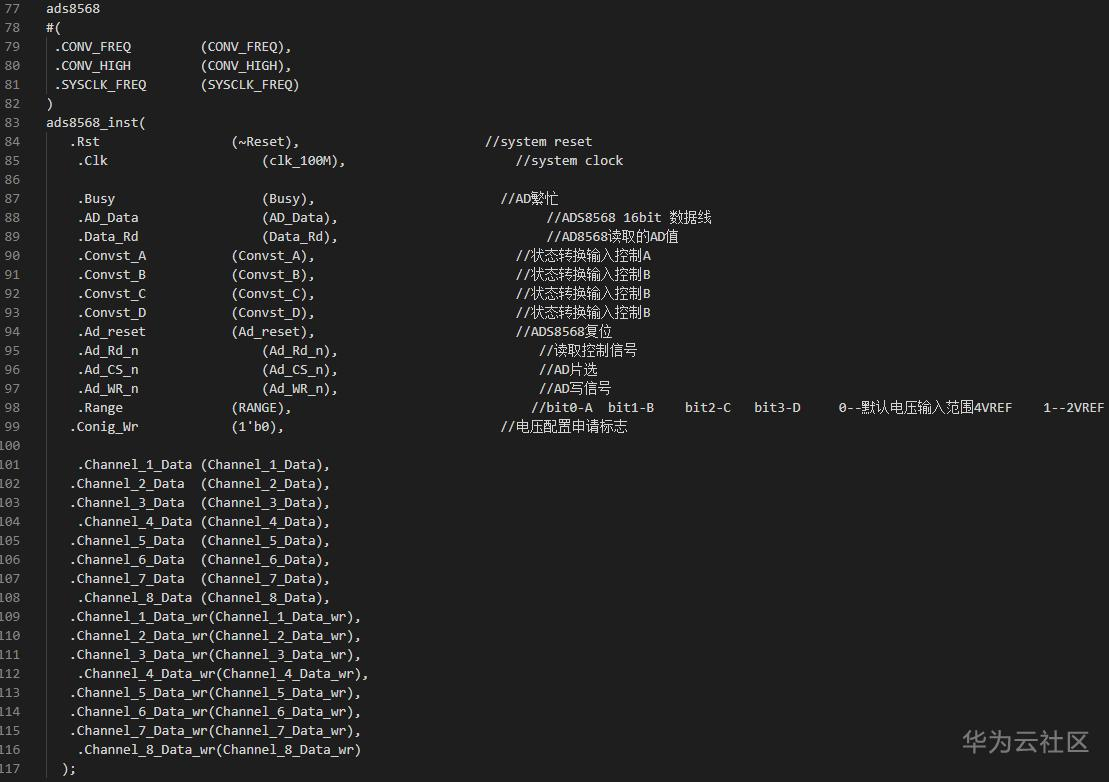Image resolution: width=1109 pixels, height=782 pixels.
Task: Click line number 98 in the gutter
Action: tap(12, 408)
